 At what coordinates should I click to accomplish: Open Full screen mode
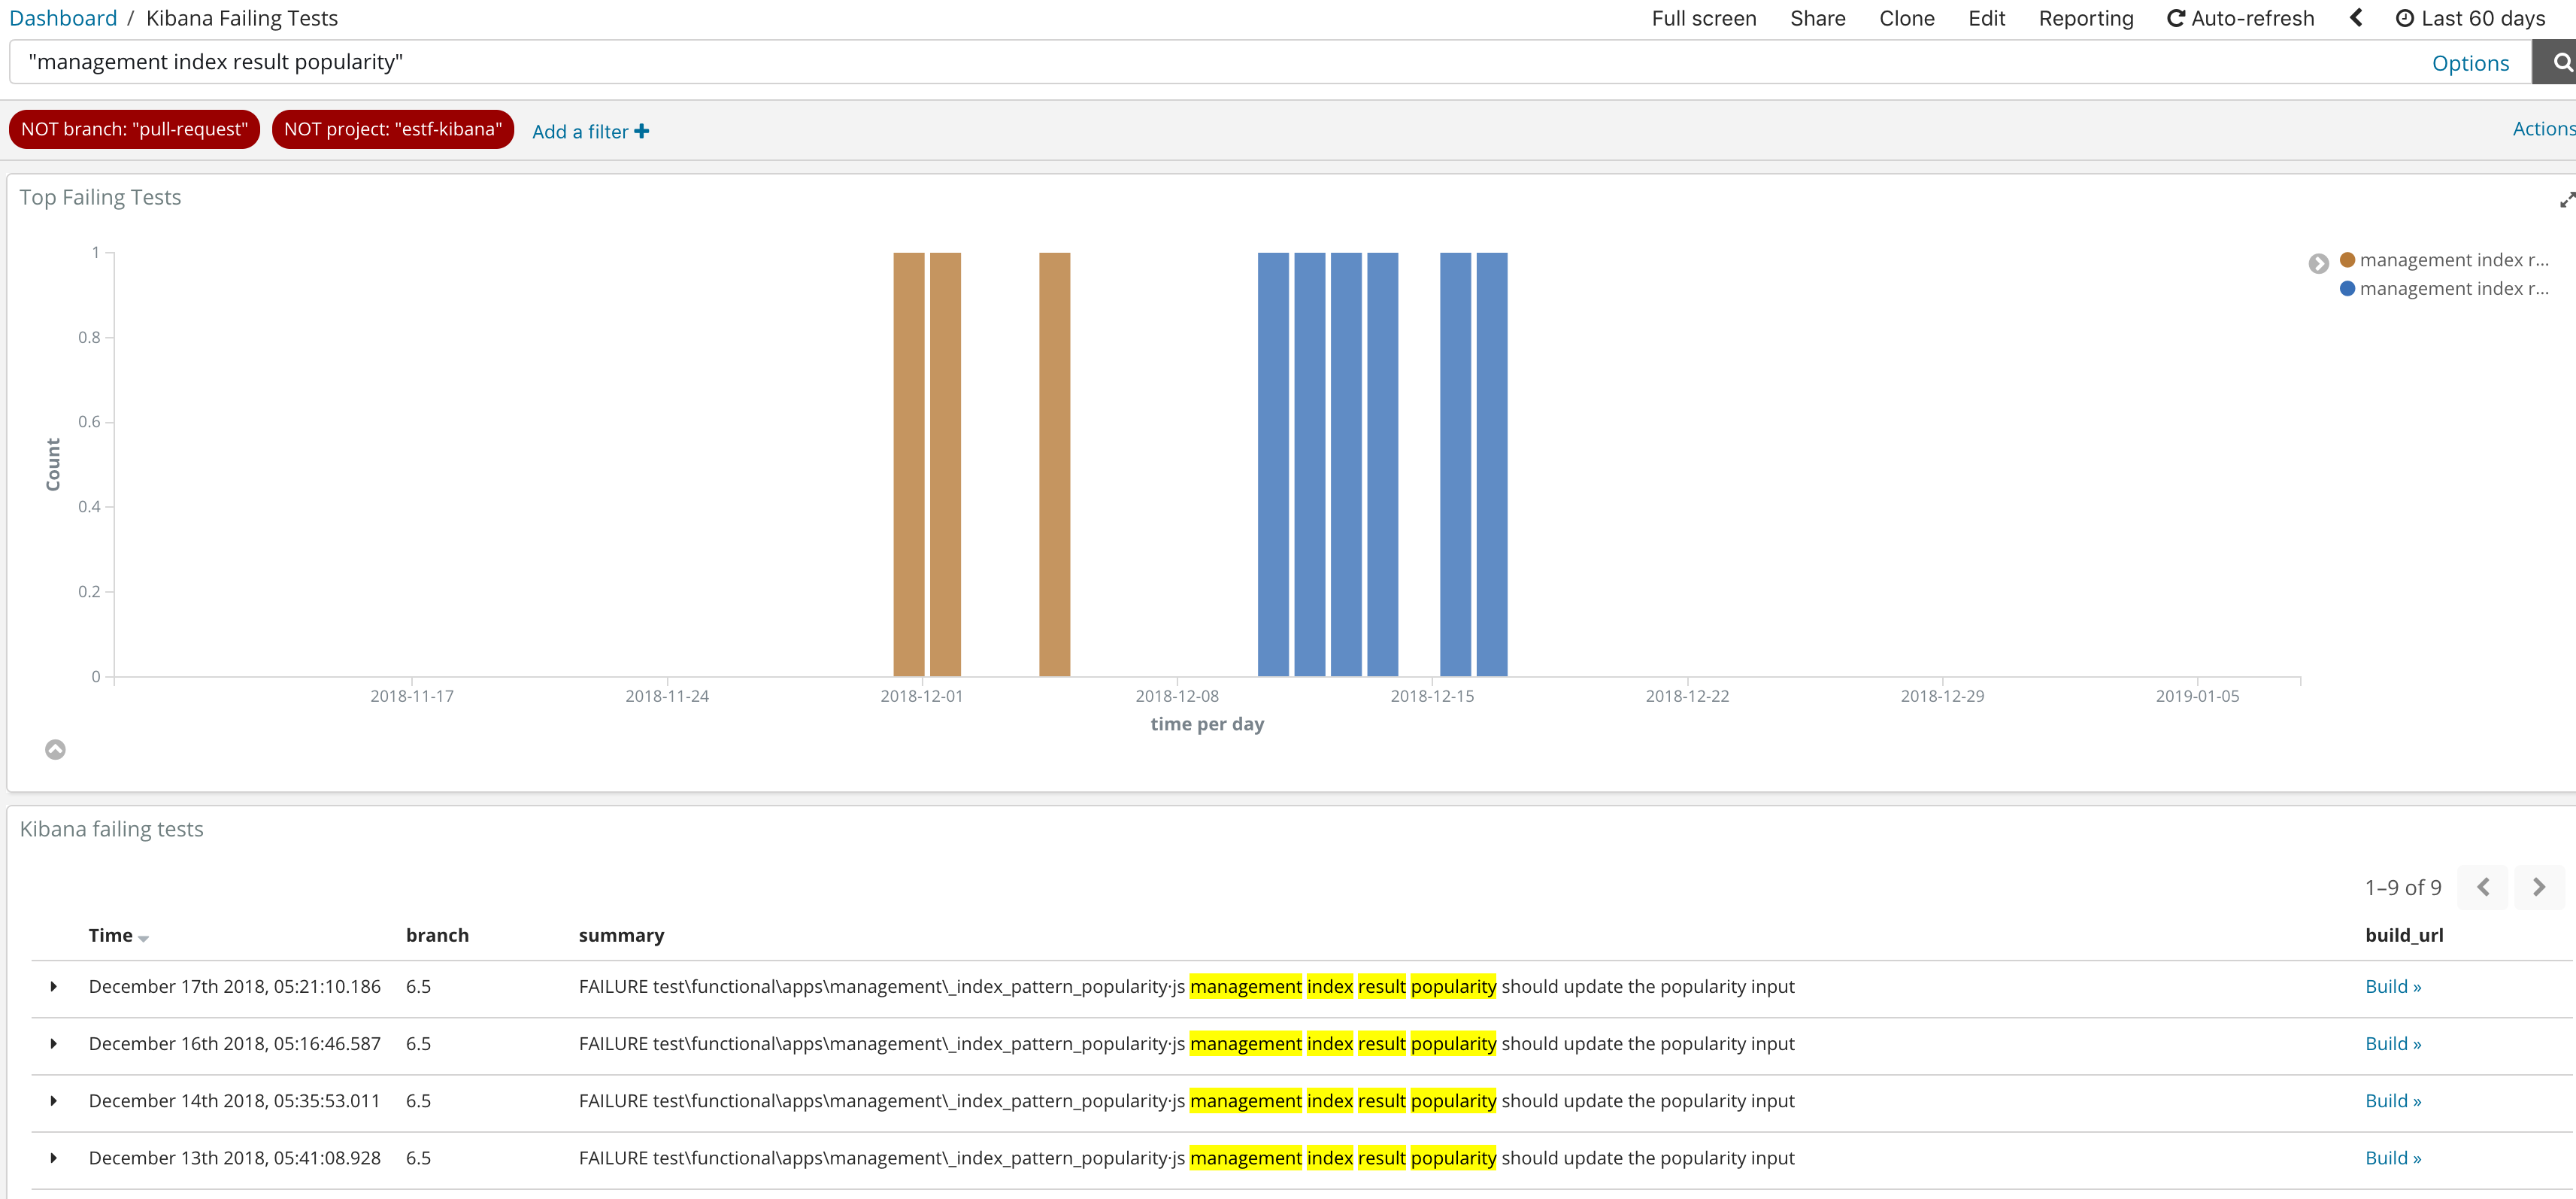pyautogui.click(x=1704, y=18)
